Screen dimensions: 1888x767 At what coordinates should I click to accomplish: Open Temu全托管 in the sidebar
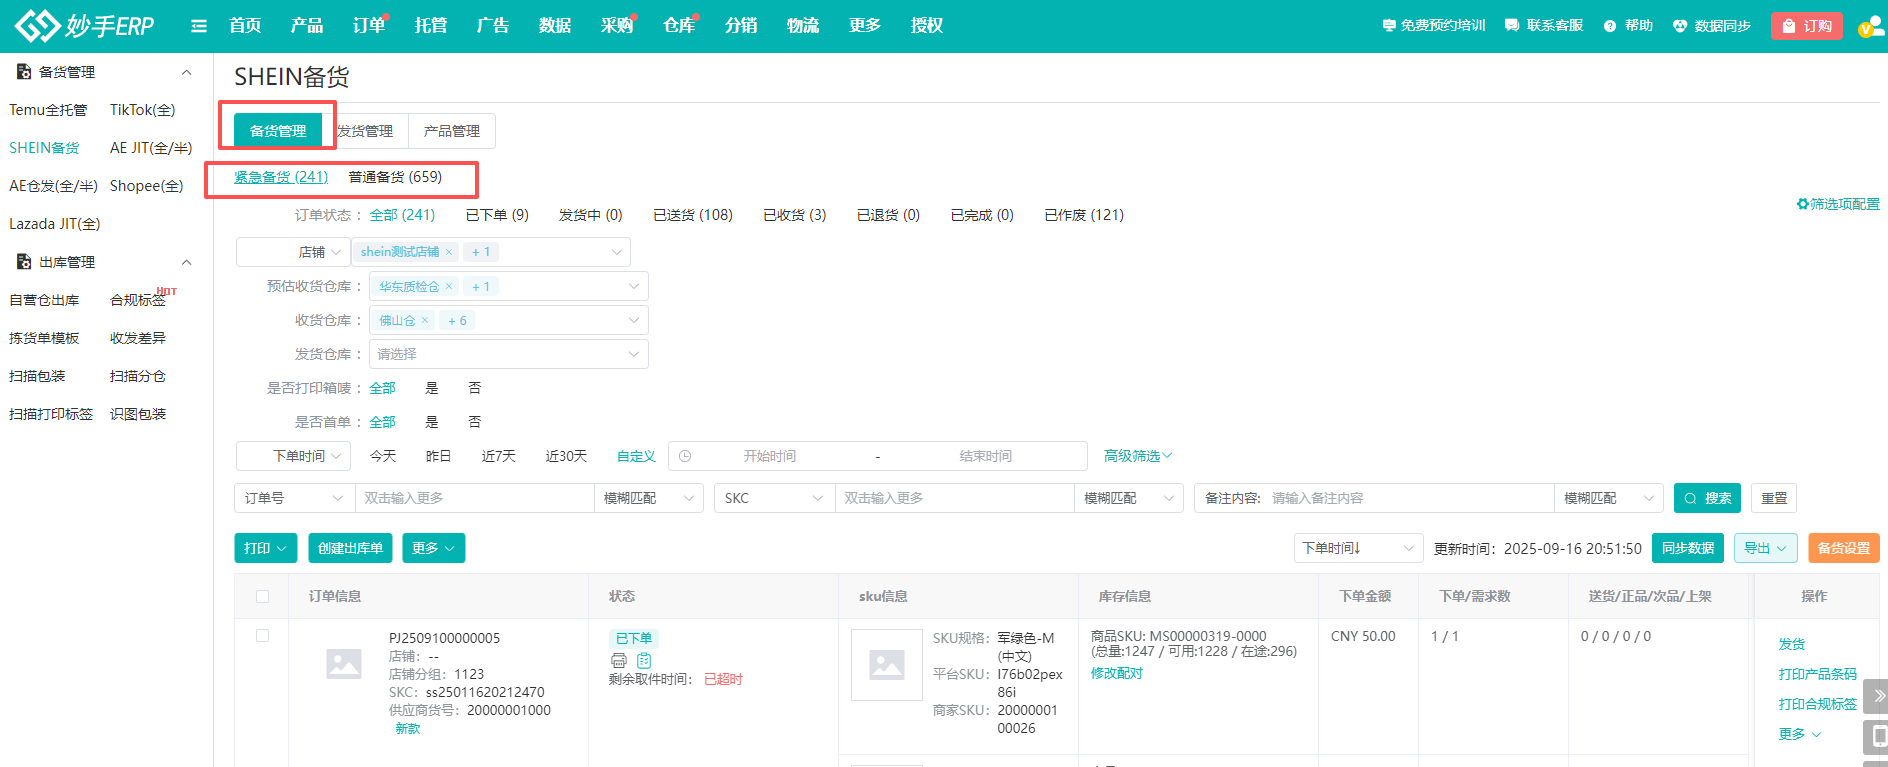(48, 110)
